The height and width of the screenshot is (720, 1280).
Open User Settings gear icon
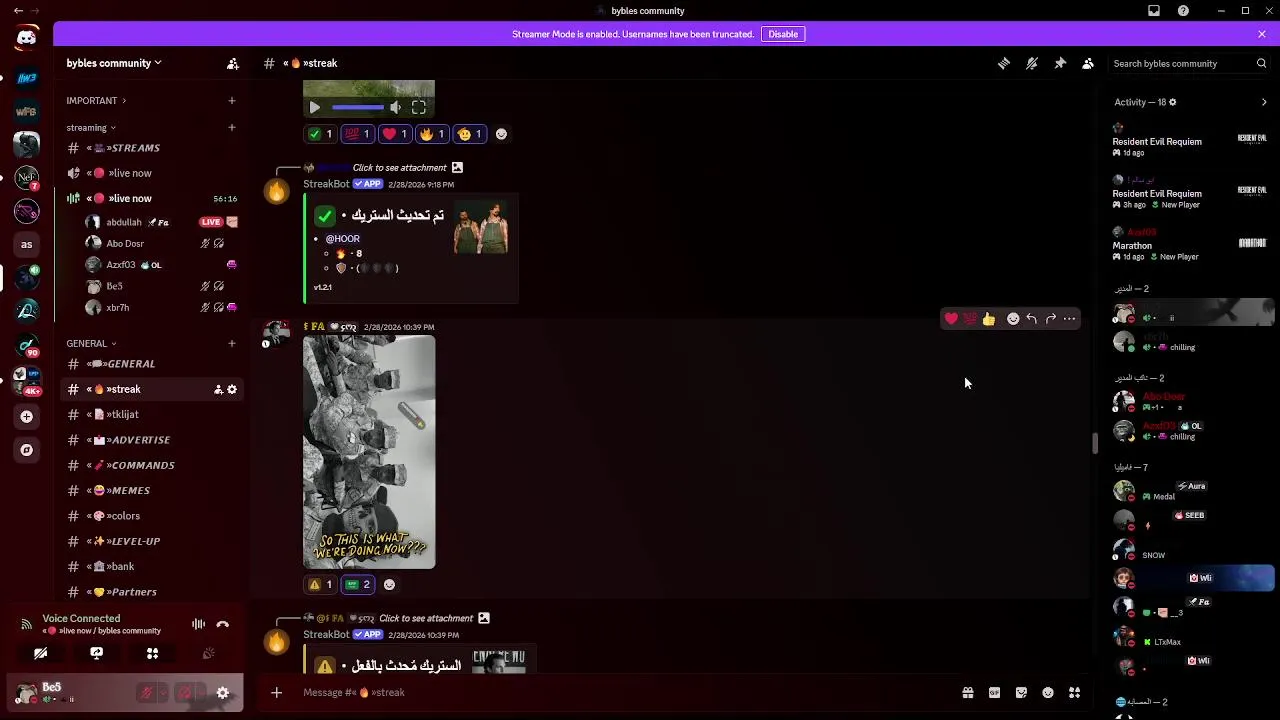[x=223, y=692]
